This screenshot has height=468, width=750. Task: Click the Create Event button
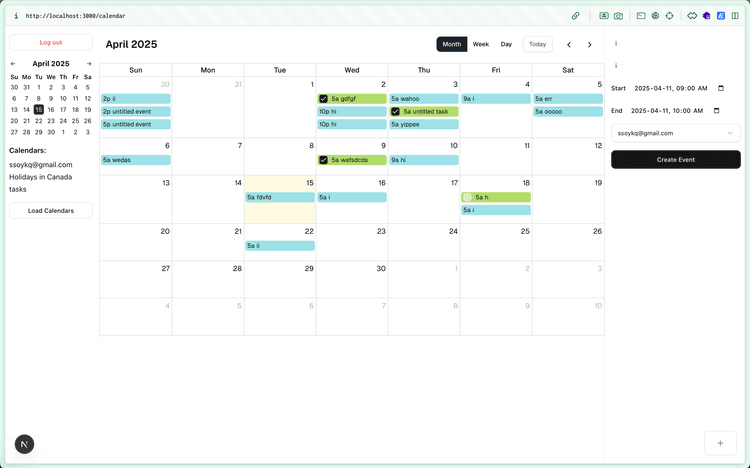coord(676,159)
